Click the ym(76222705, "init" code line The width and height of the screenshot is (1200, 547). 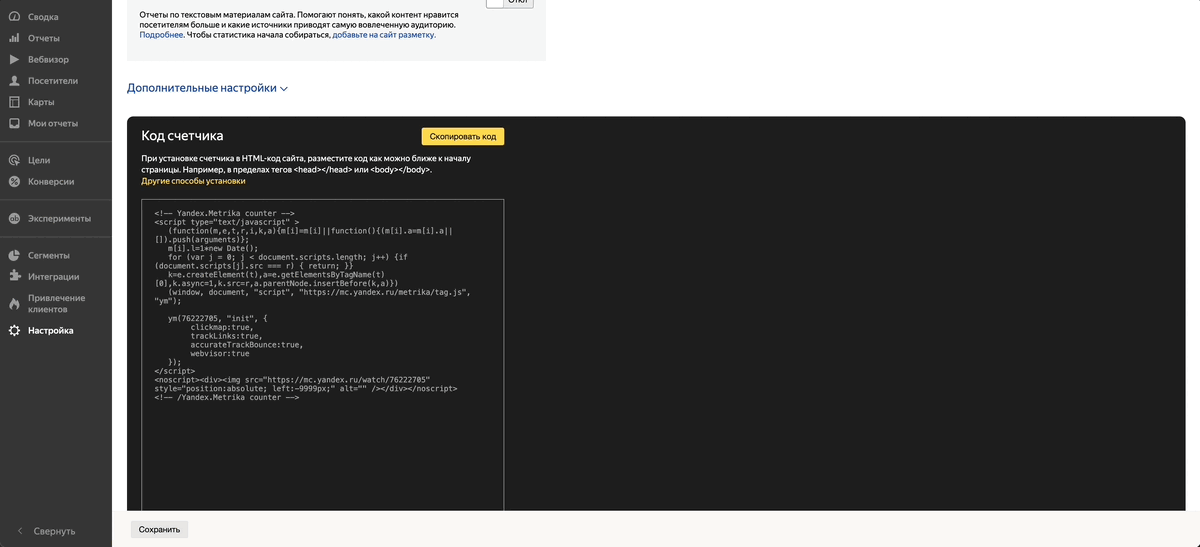(218, 318)
